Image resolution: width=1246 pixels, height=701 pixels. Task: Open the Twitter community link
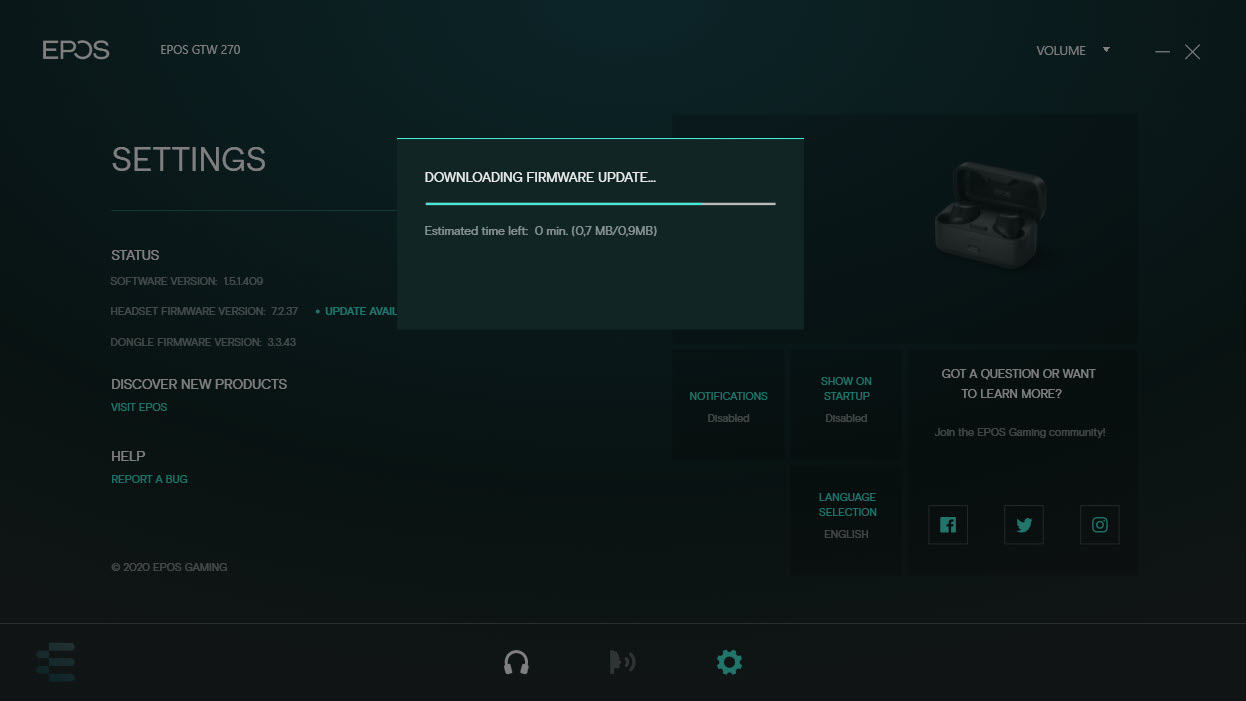[1024, 525]
